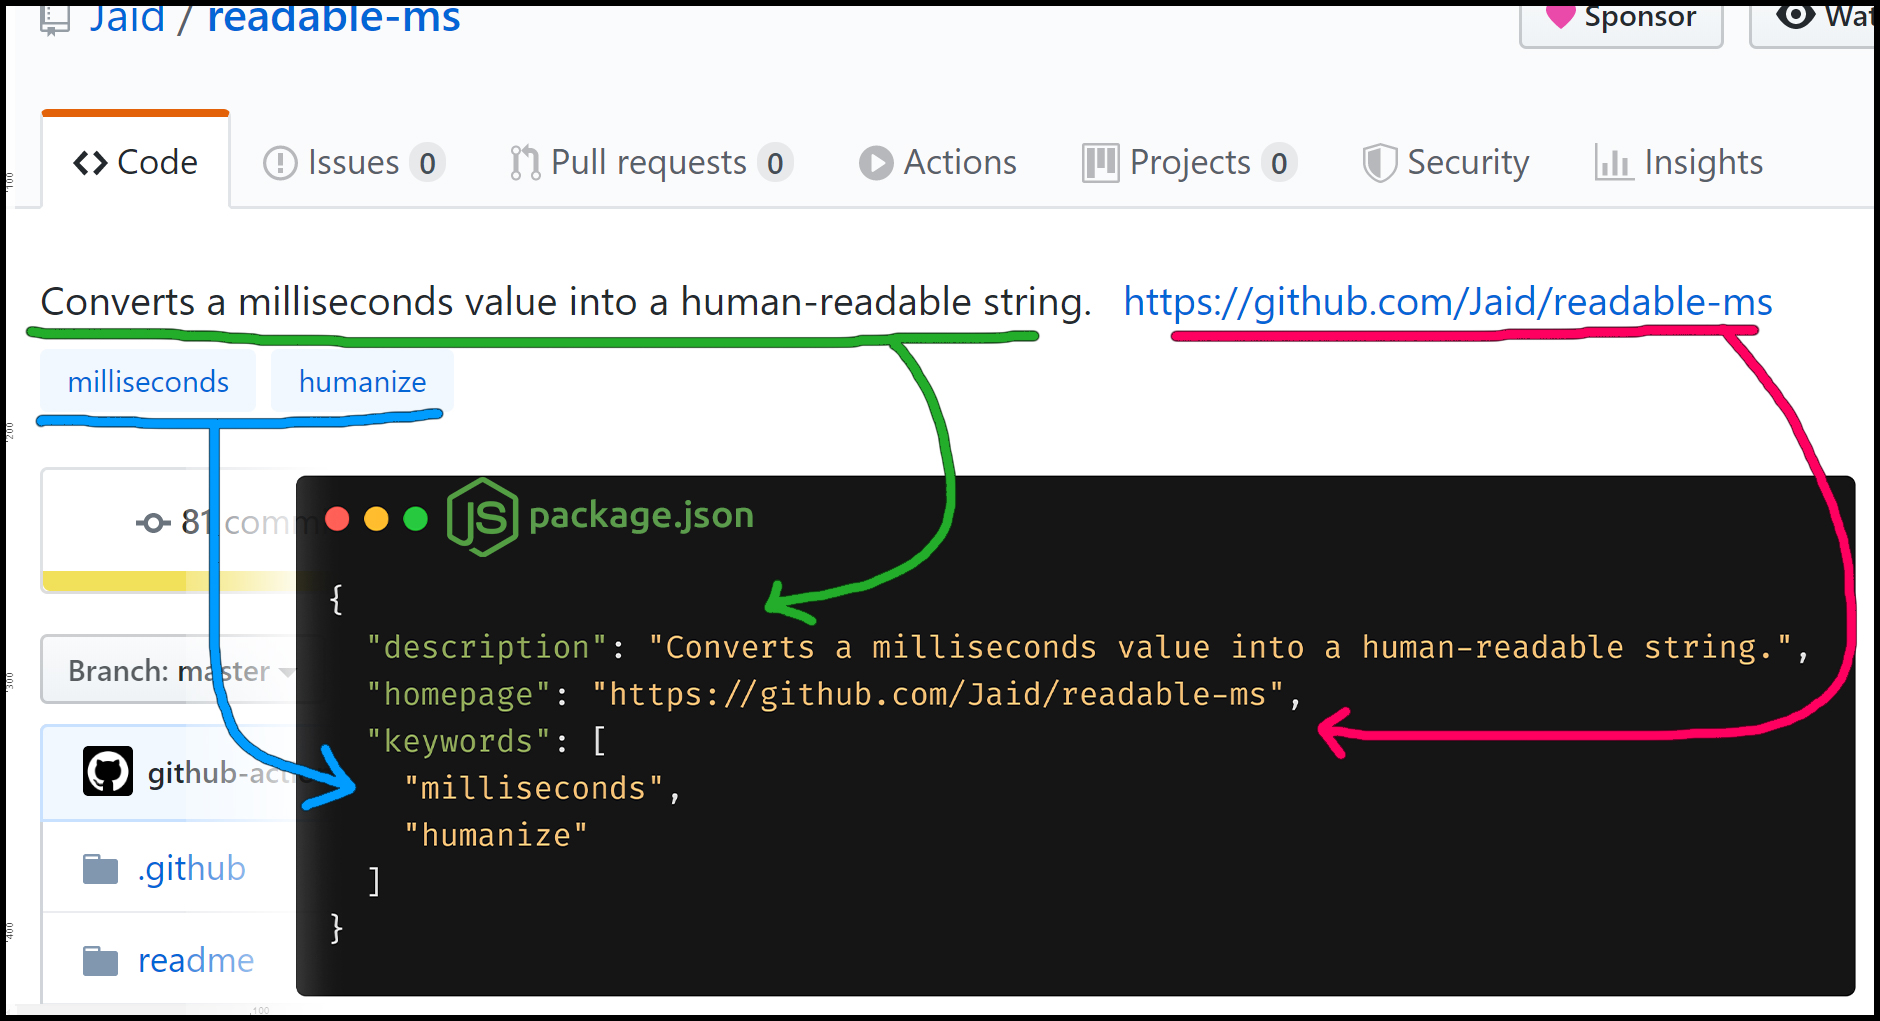Image resolution: width=1880 pixels, height=1021 pixels.
Task: Click the yellow language bar
Action: click(168, 581)
